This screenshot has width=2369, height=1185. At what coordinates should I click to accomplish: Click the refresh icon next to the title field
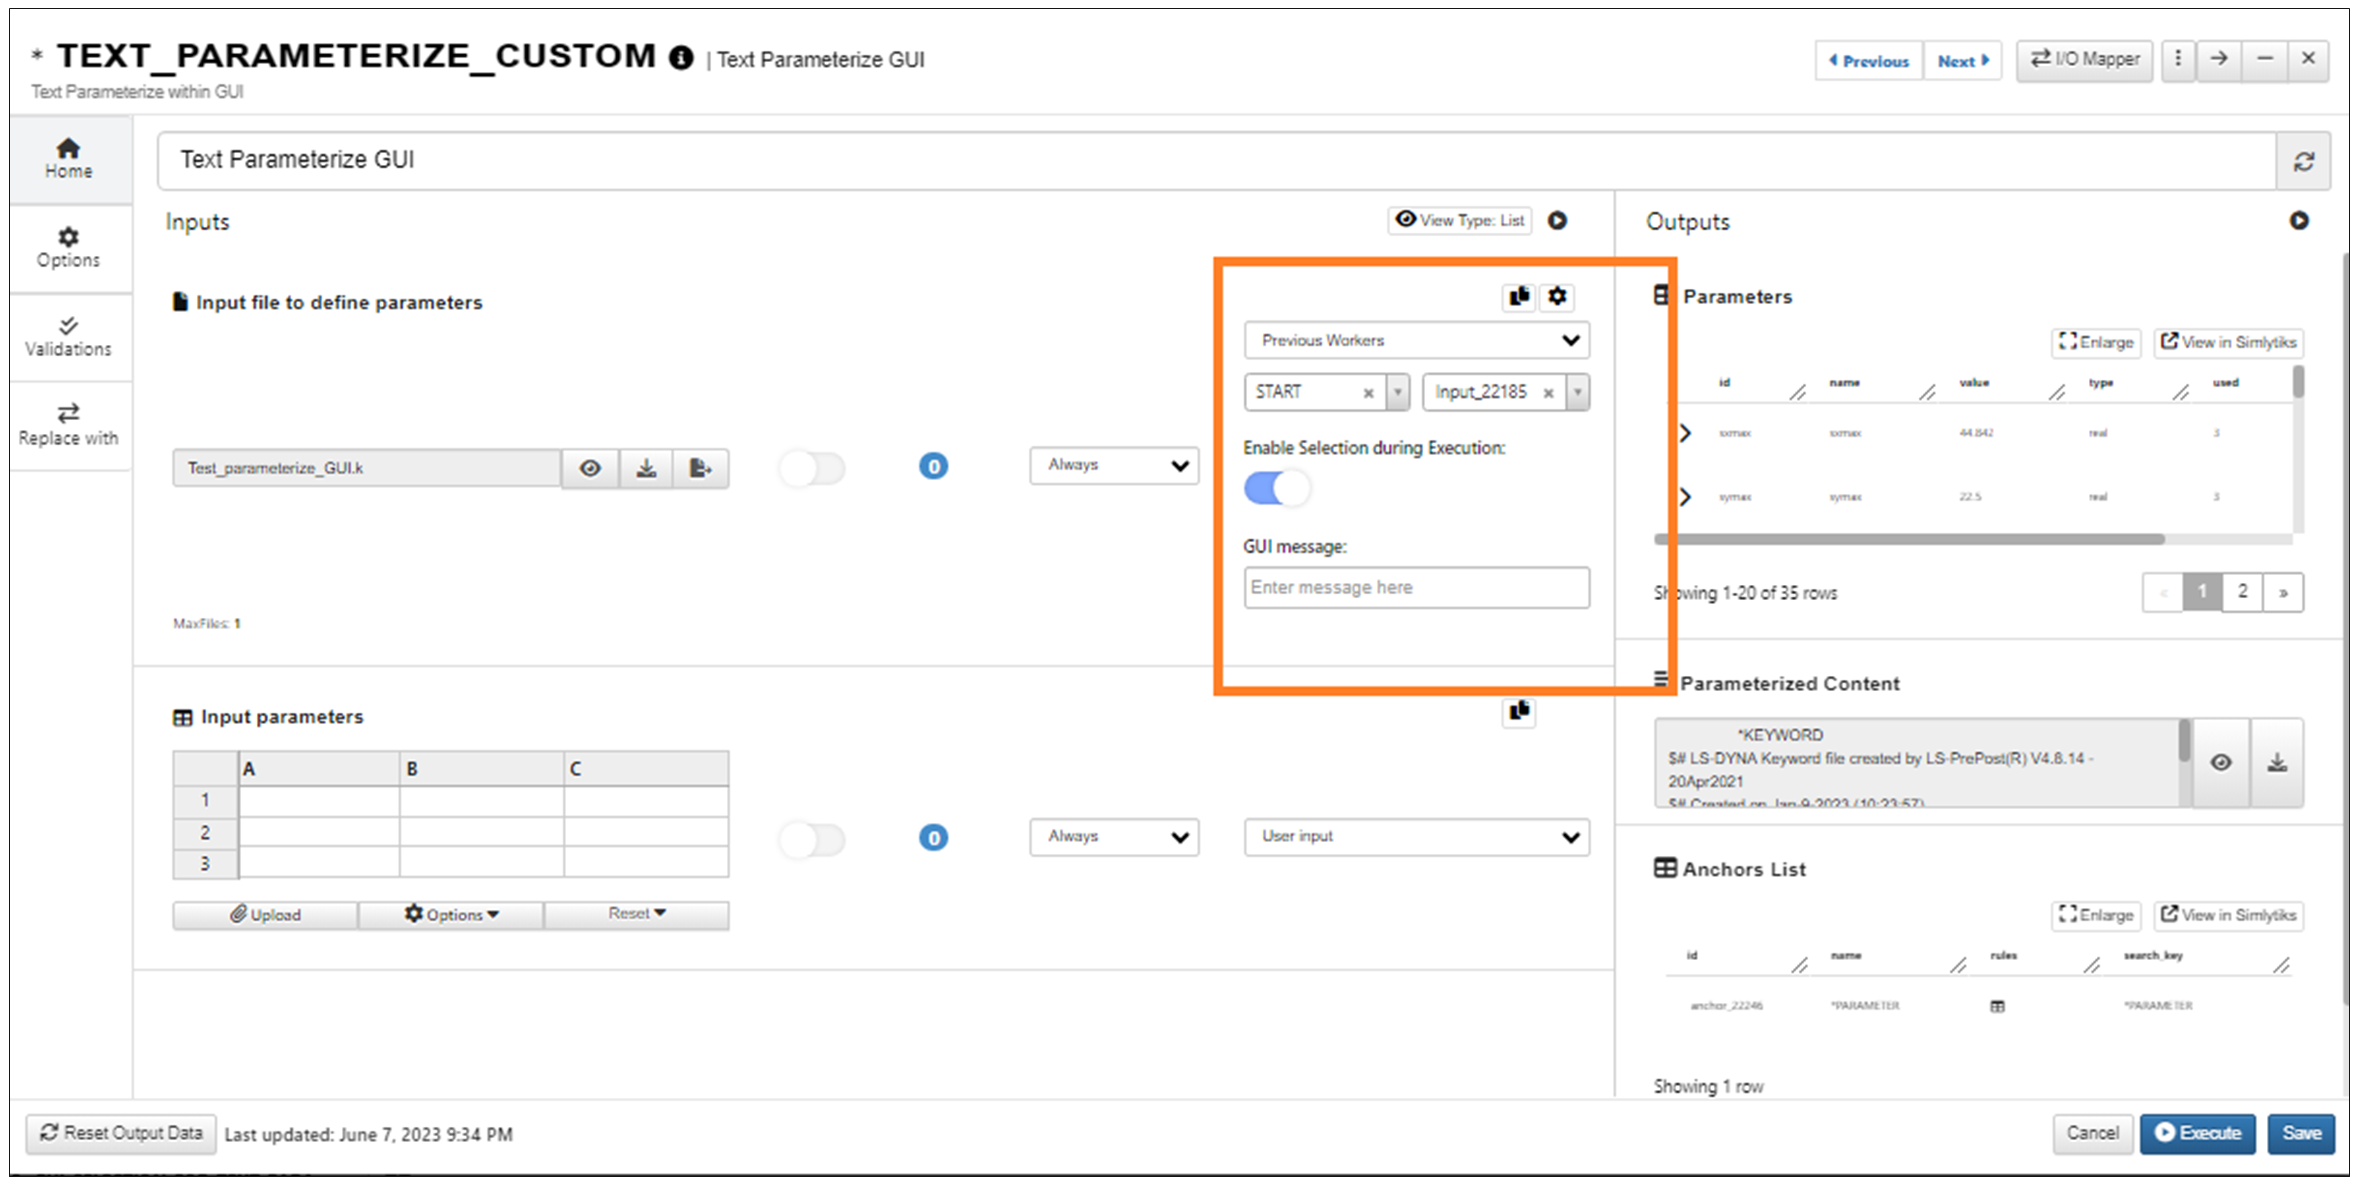(2304, 161)
